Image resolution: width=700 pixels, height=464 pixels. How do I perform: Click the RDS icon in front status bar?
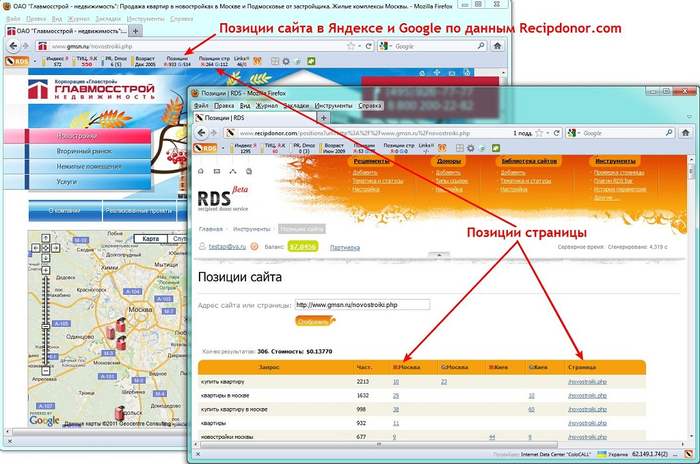click(689, 454)
